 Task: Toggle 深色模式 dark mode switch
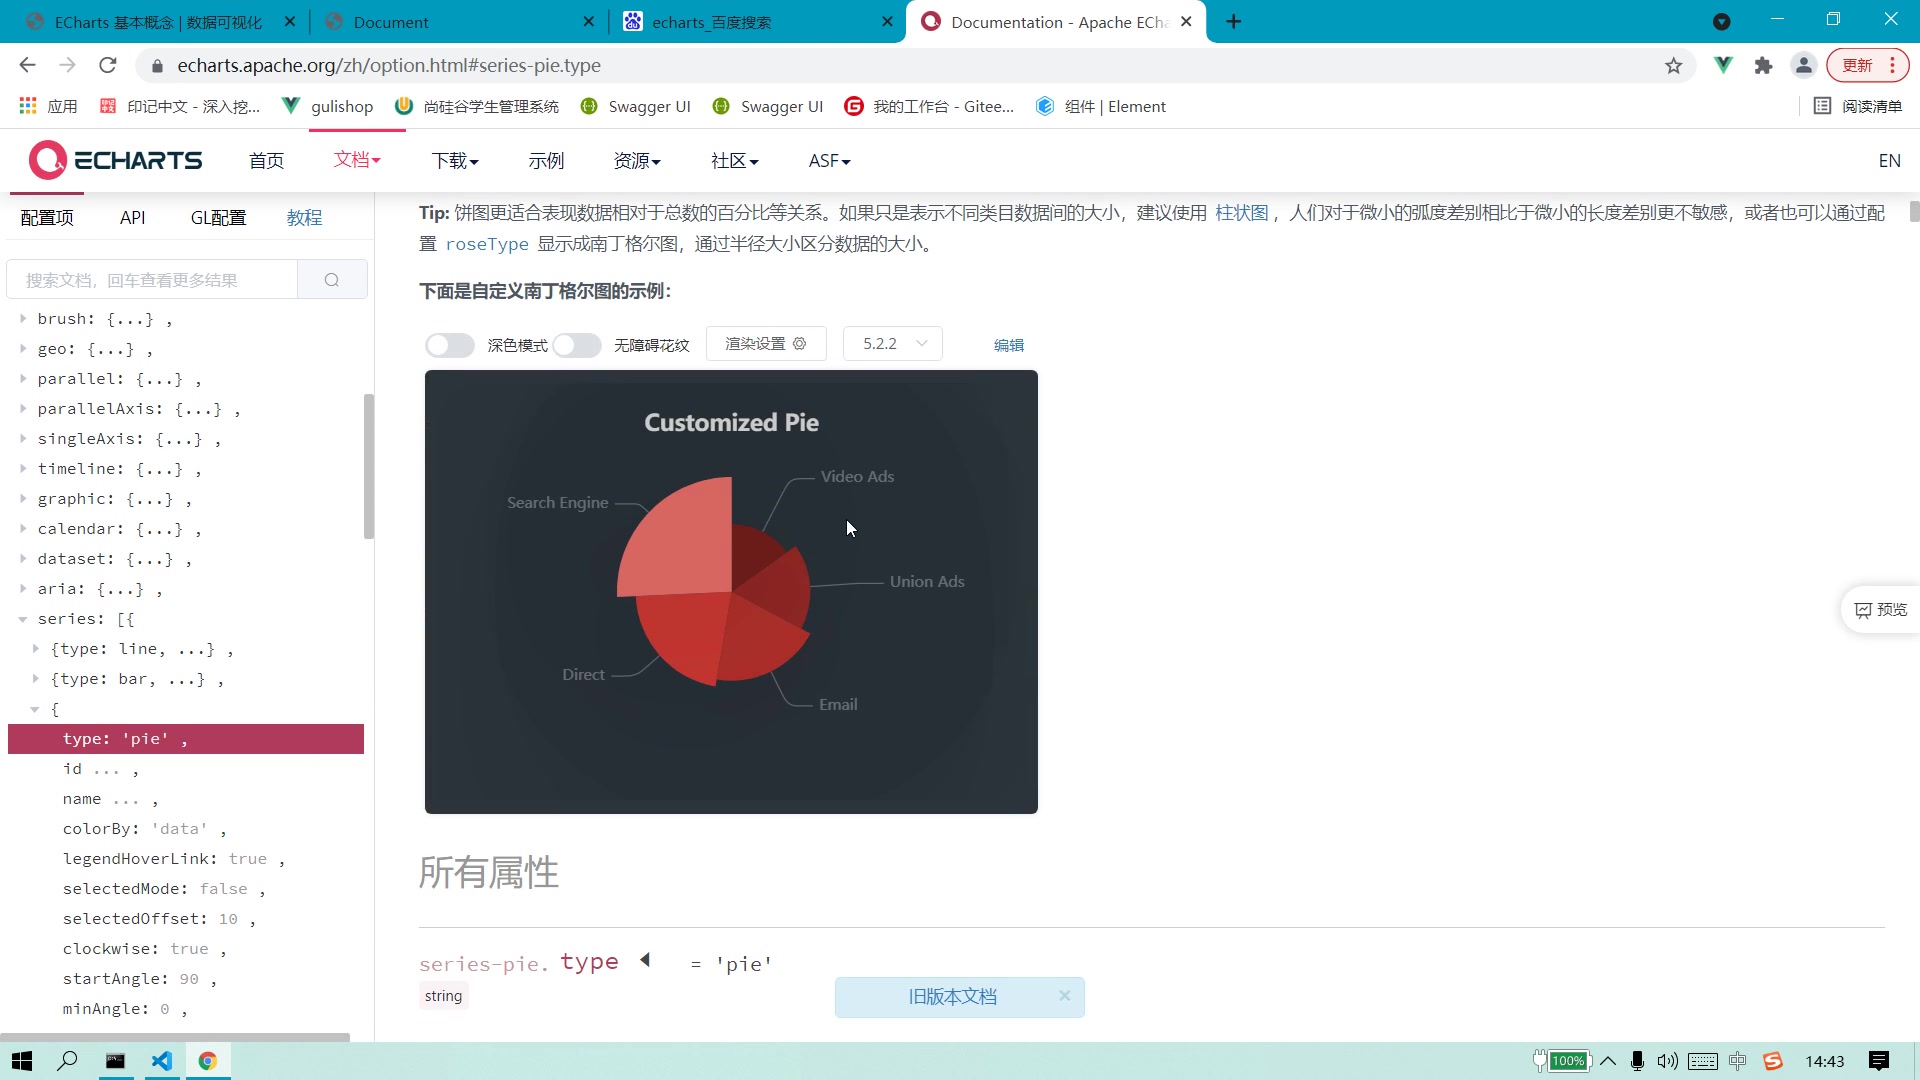click(x=449, y=345)
